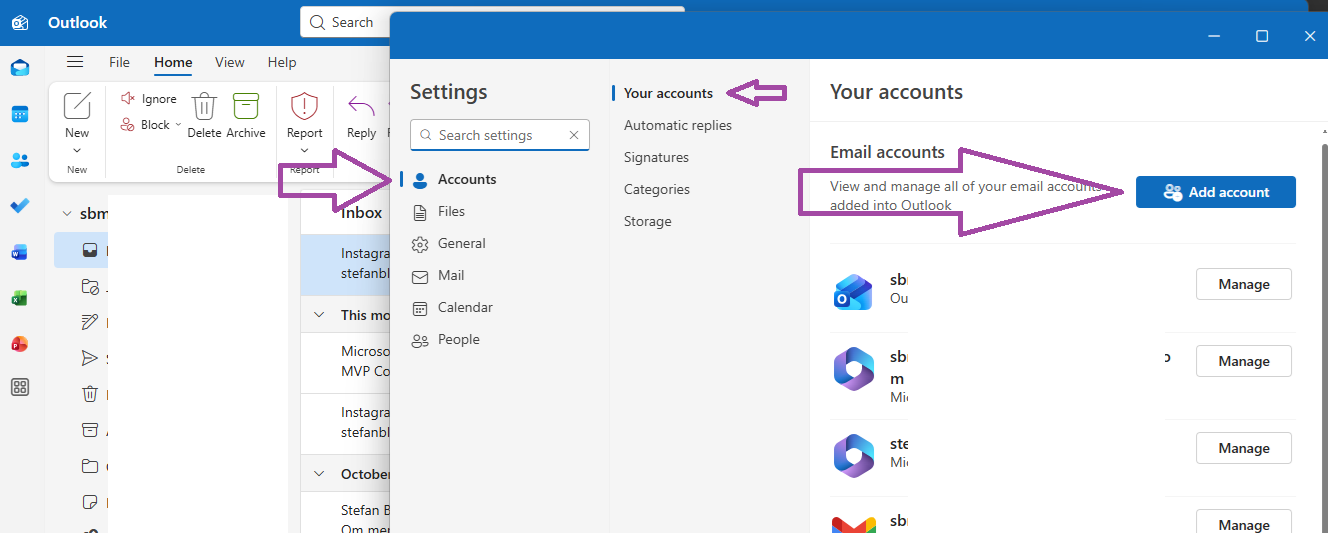
Task: Open the Signatures subsection
Action: tap(656, 157)
